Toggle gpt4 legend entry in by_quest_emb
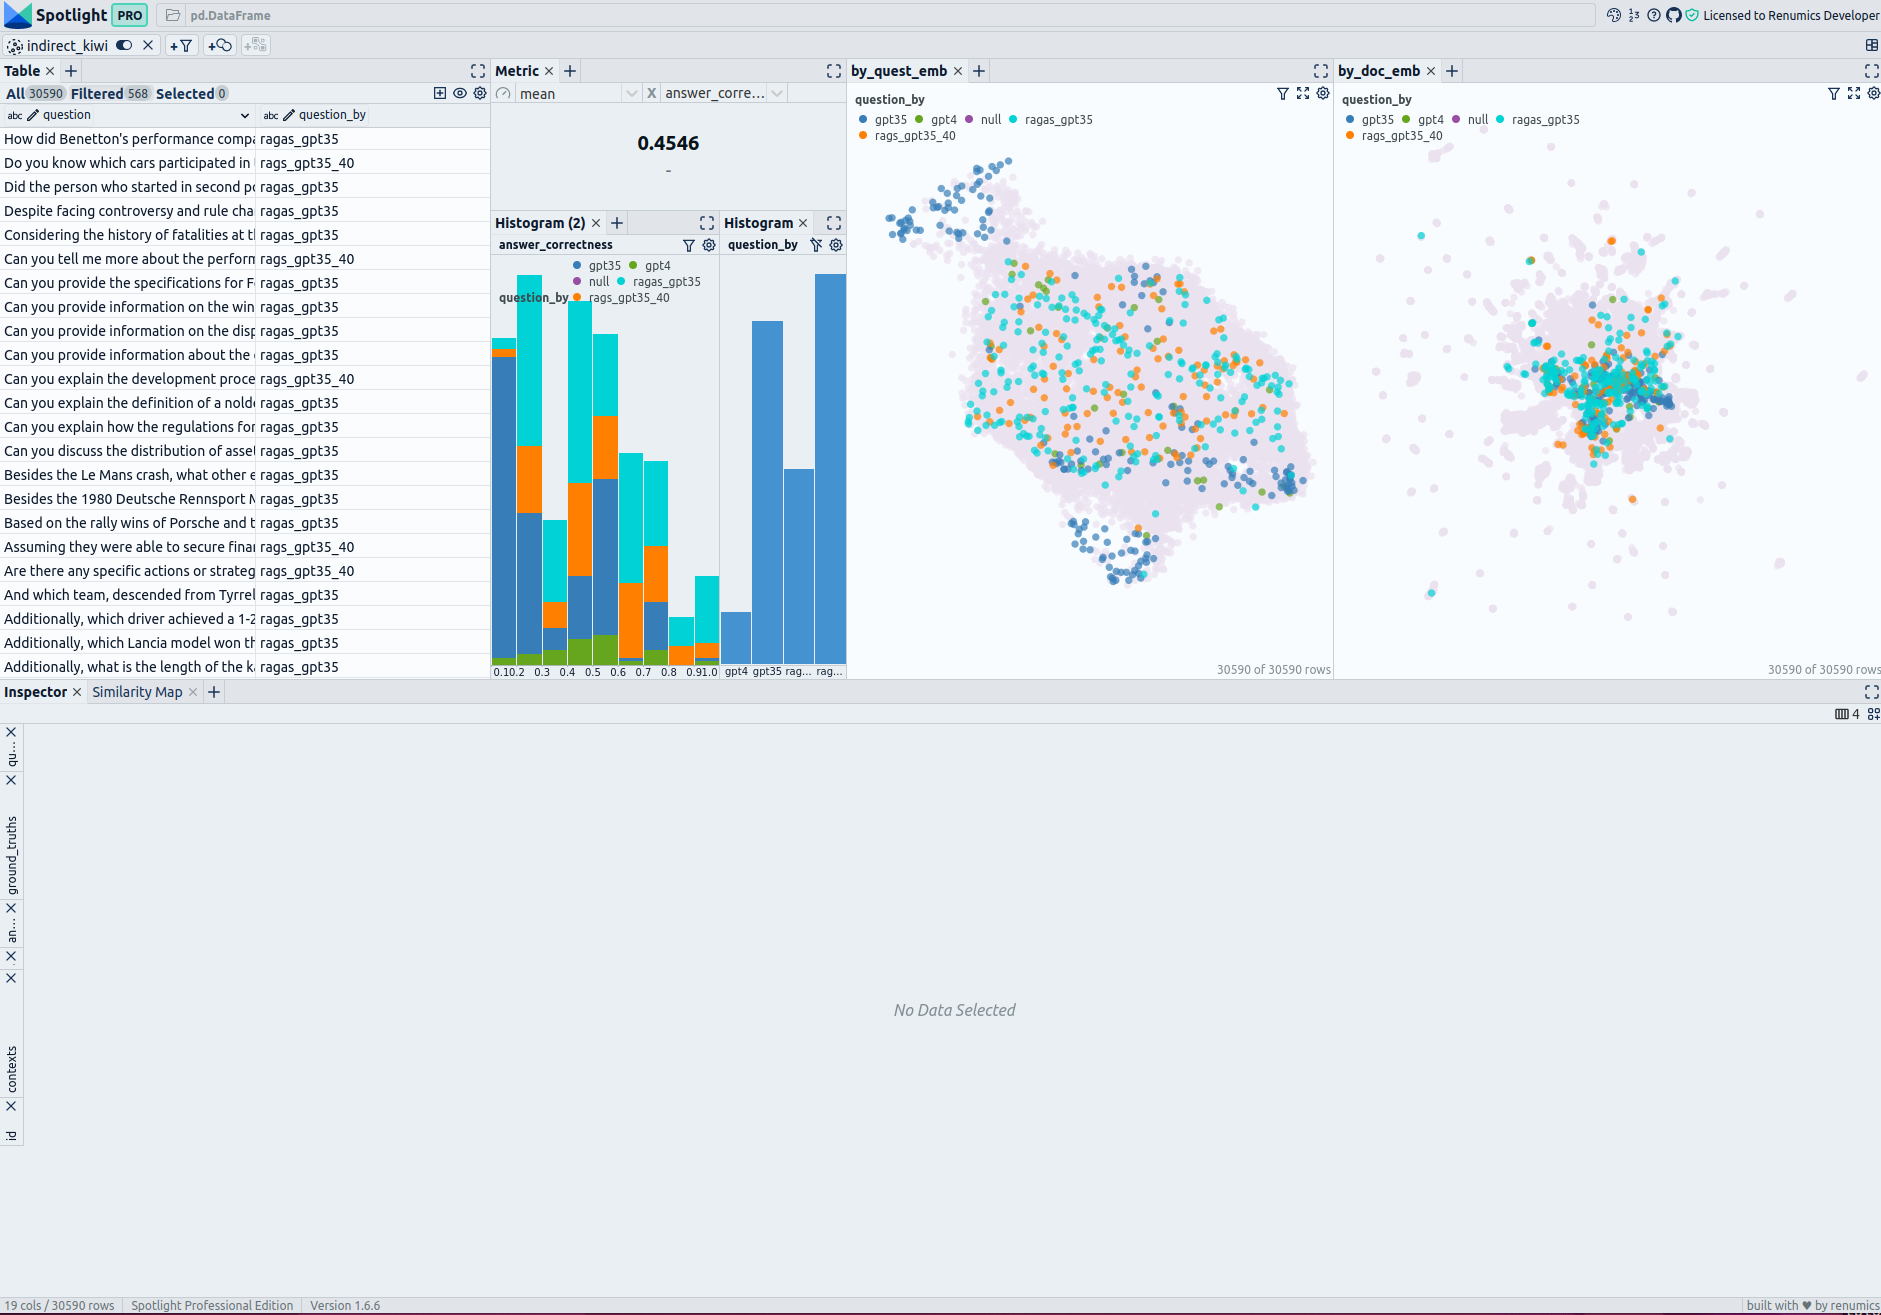The width and height of the screenshot is (1881, 1315). tap(936, 119)
